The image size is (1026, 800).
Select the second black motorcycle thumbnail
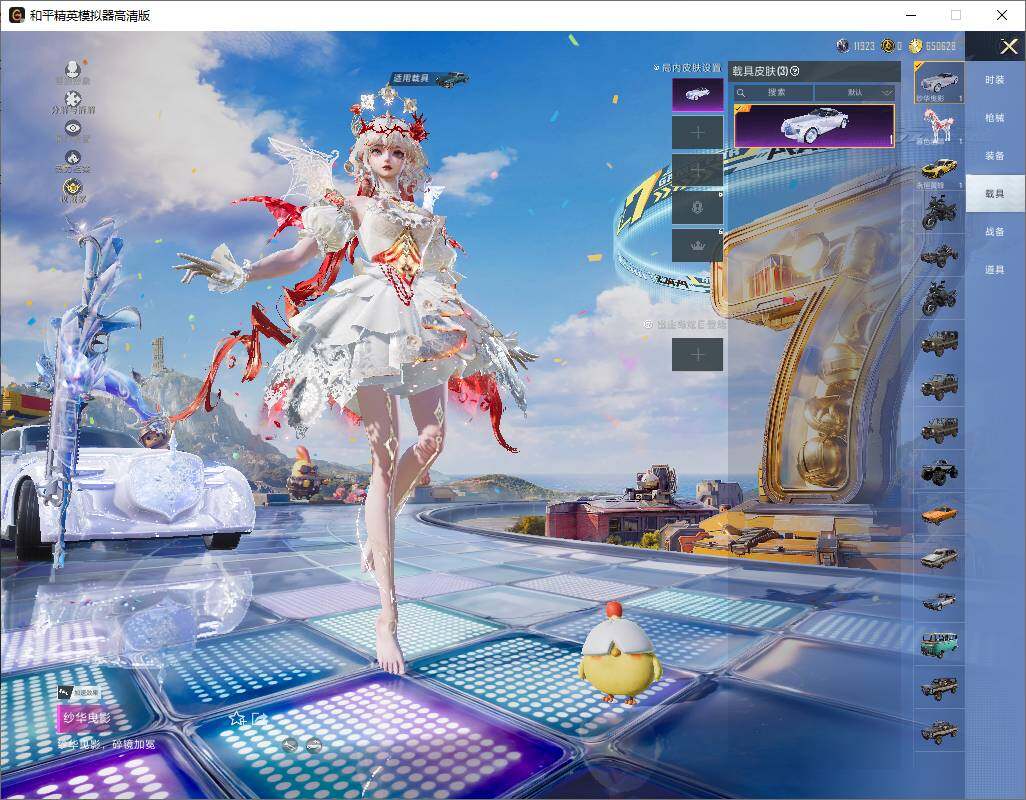coord(939,298)
